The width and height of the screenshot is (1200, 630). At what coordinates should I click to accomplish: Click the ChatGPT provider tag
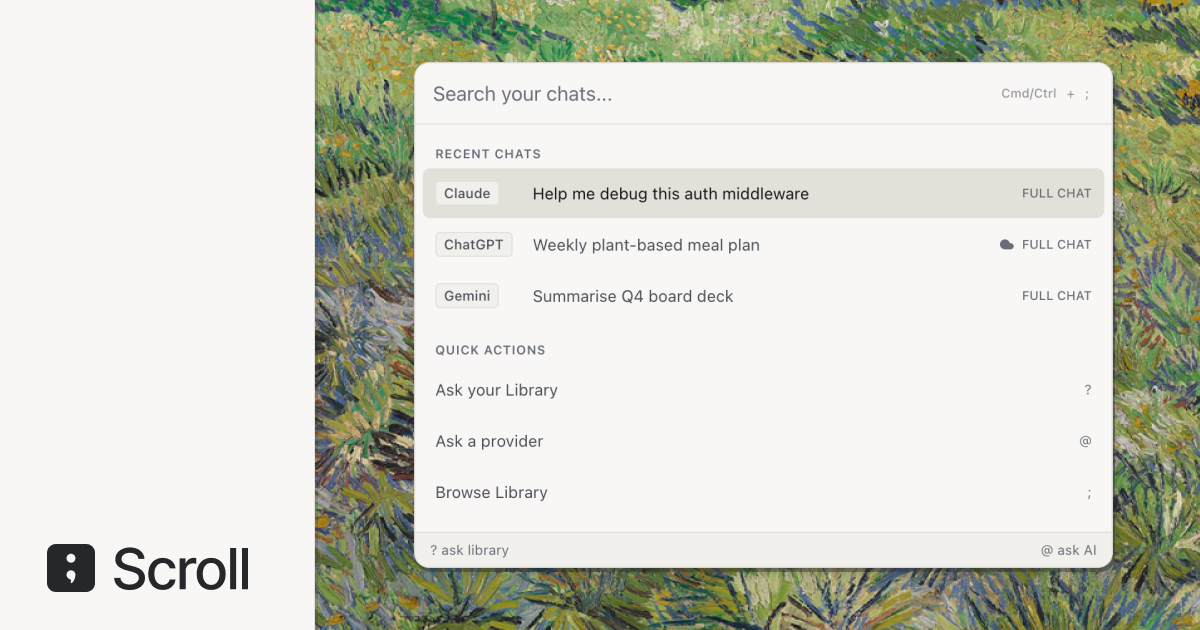[x=474, y=245]
